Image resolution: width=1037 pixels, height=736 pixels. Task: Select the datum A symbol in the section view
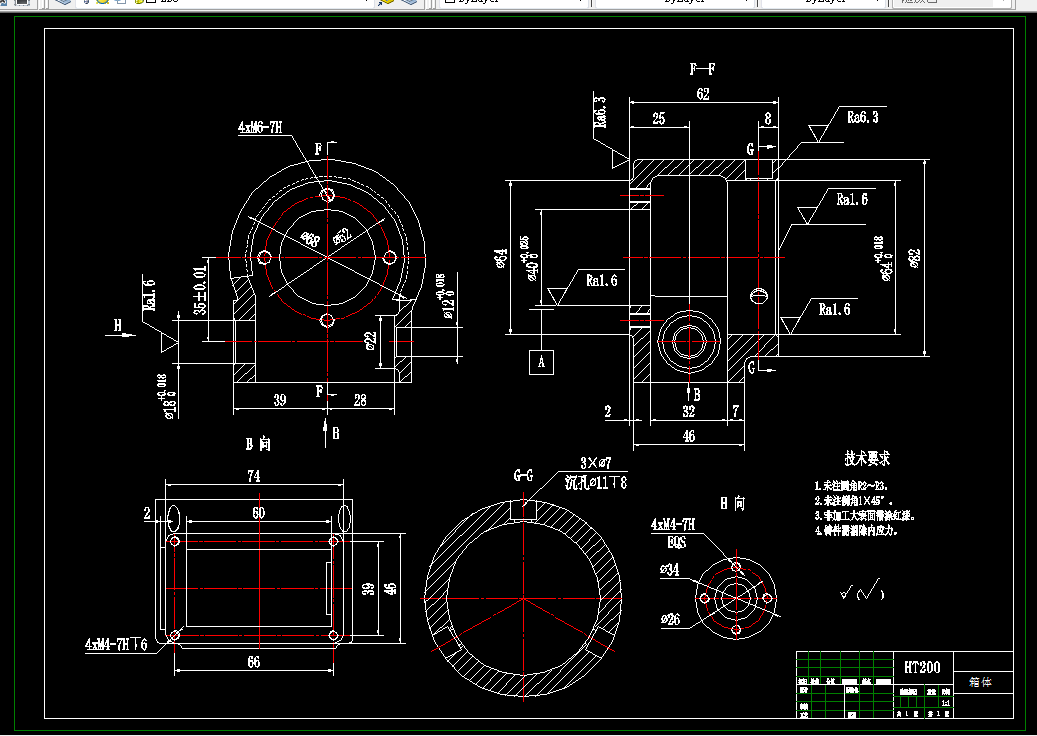click(x=541, y=364)
